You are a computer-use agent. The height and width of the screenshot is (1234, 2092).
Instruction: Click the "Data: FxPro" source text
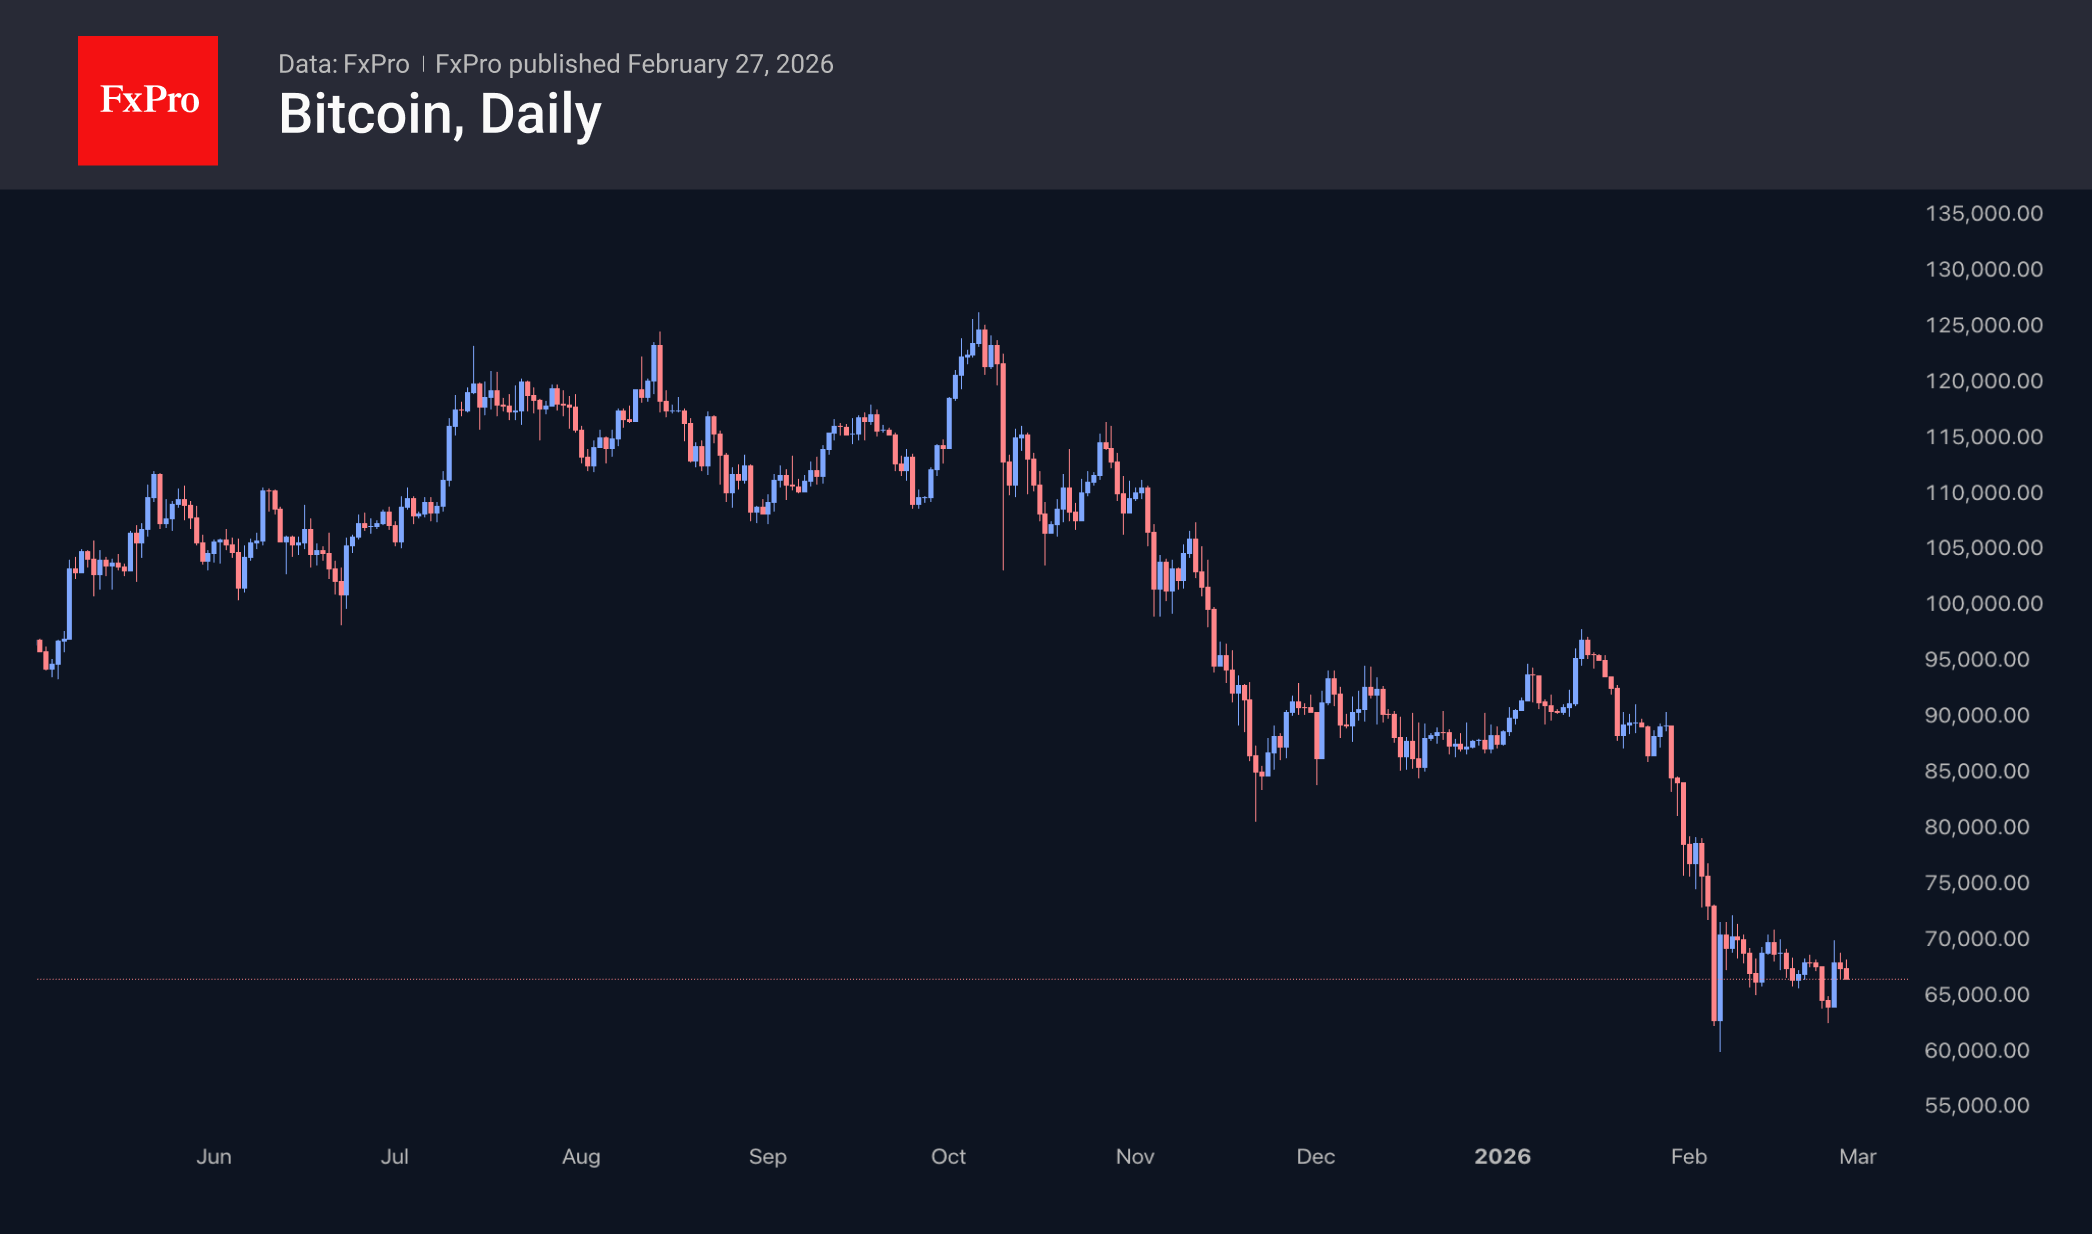point(343,64)
